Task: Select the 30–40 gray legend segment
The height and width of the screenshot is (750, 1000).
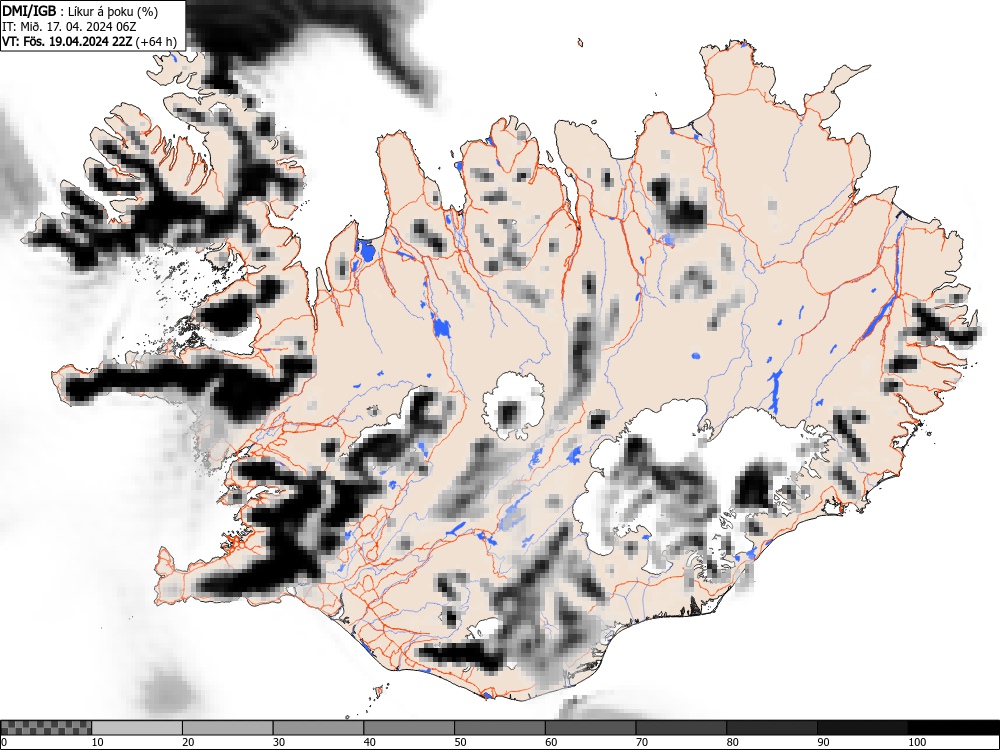Action: tap(318, 728)
